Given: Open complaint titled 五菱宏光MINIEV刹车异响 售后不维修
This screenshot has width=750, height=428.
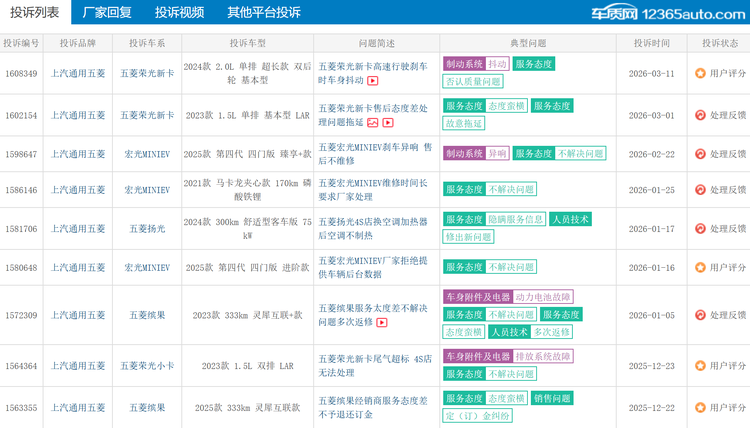Looking at the screenshot, I should coord(375,154).
